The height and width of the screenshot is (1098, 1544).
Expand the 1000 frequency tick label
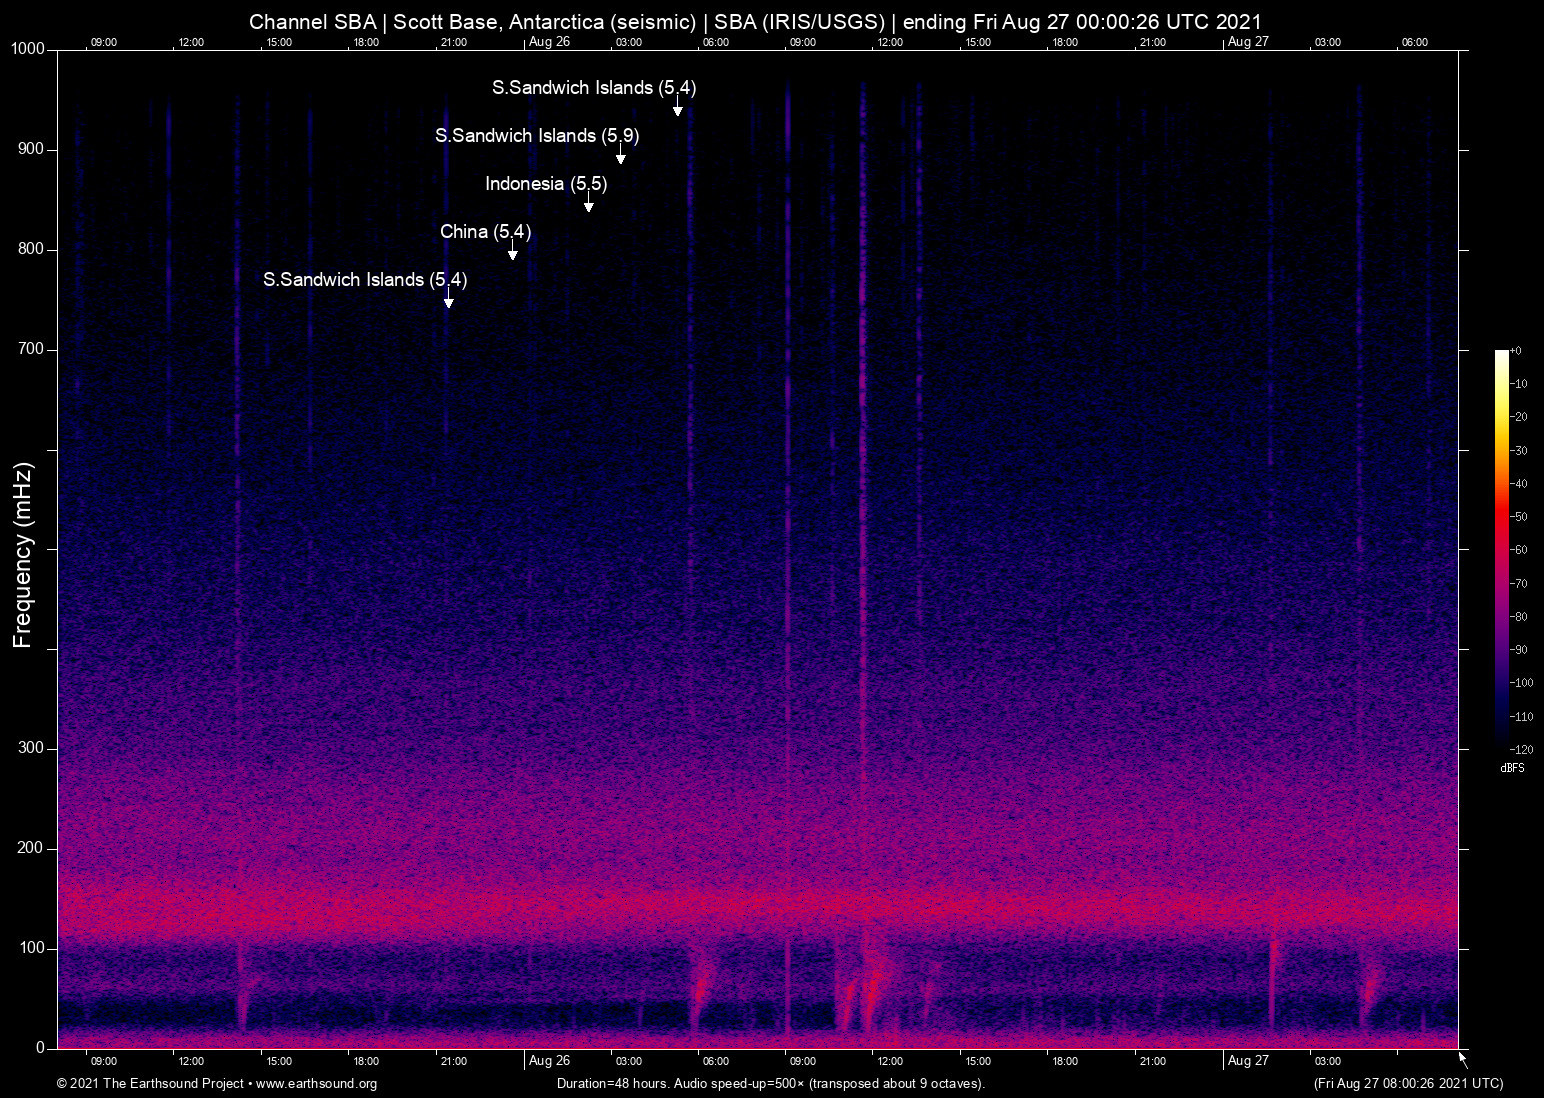[26, 48]
